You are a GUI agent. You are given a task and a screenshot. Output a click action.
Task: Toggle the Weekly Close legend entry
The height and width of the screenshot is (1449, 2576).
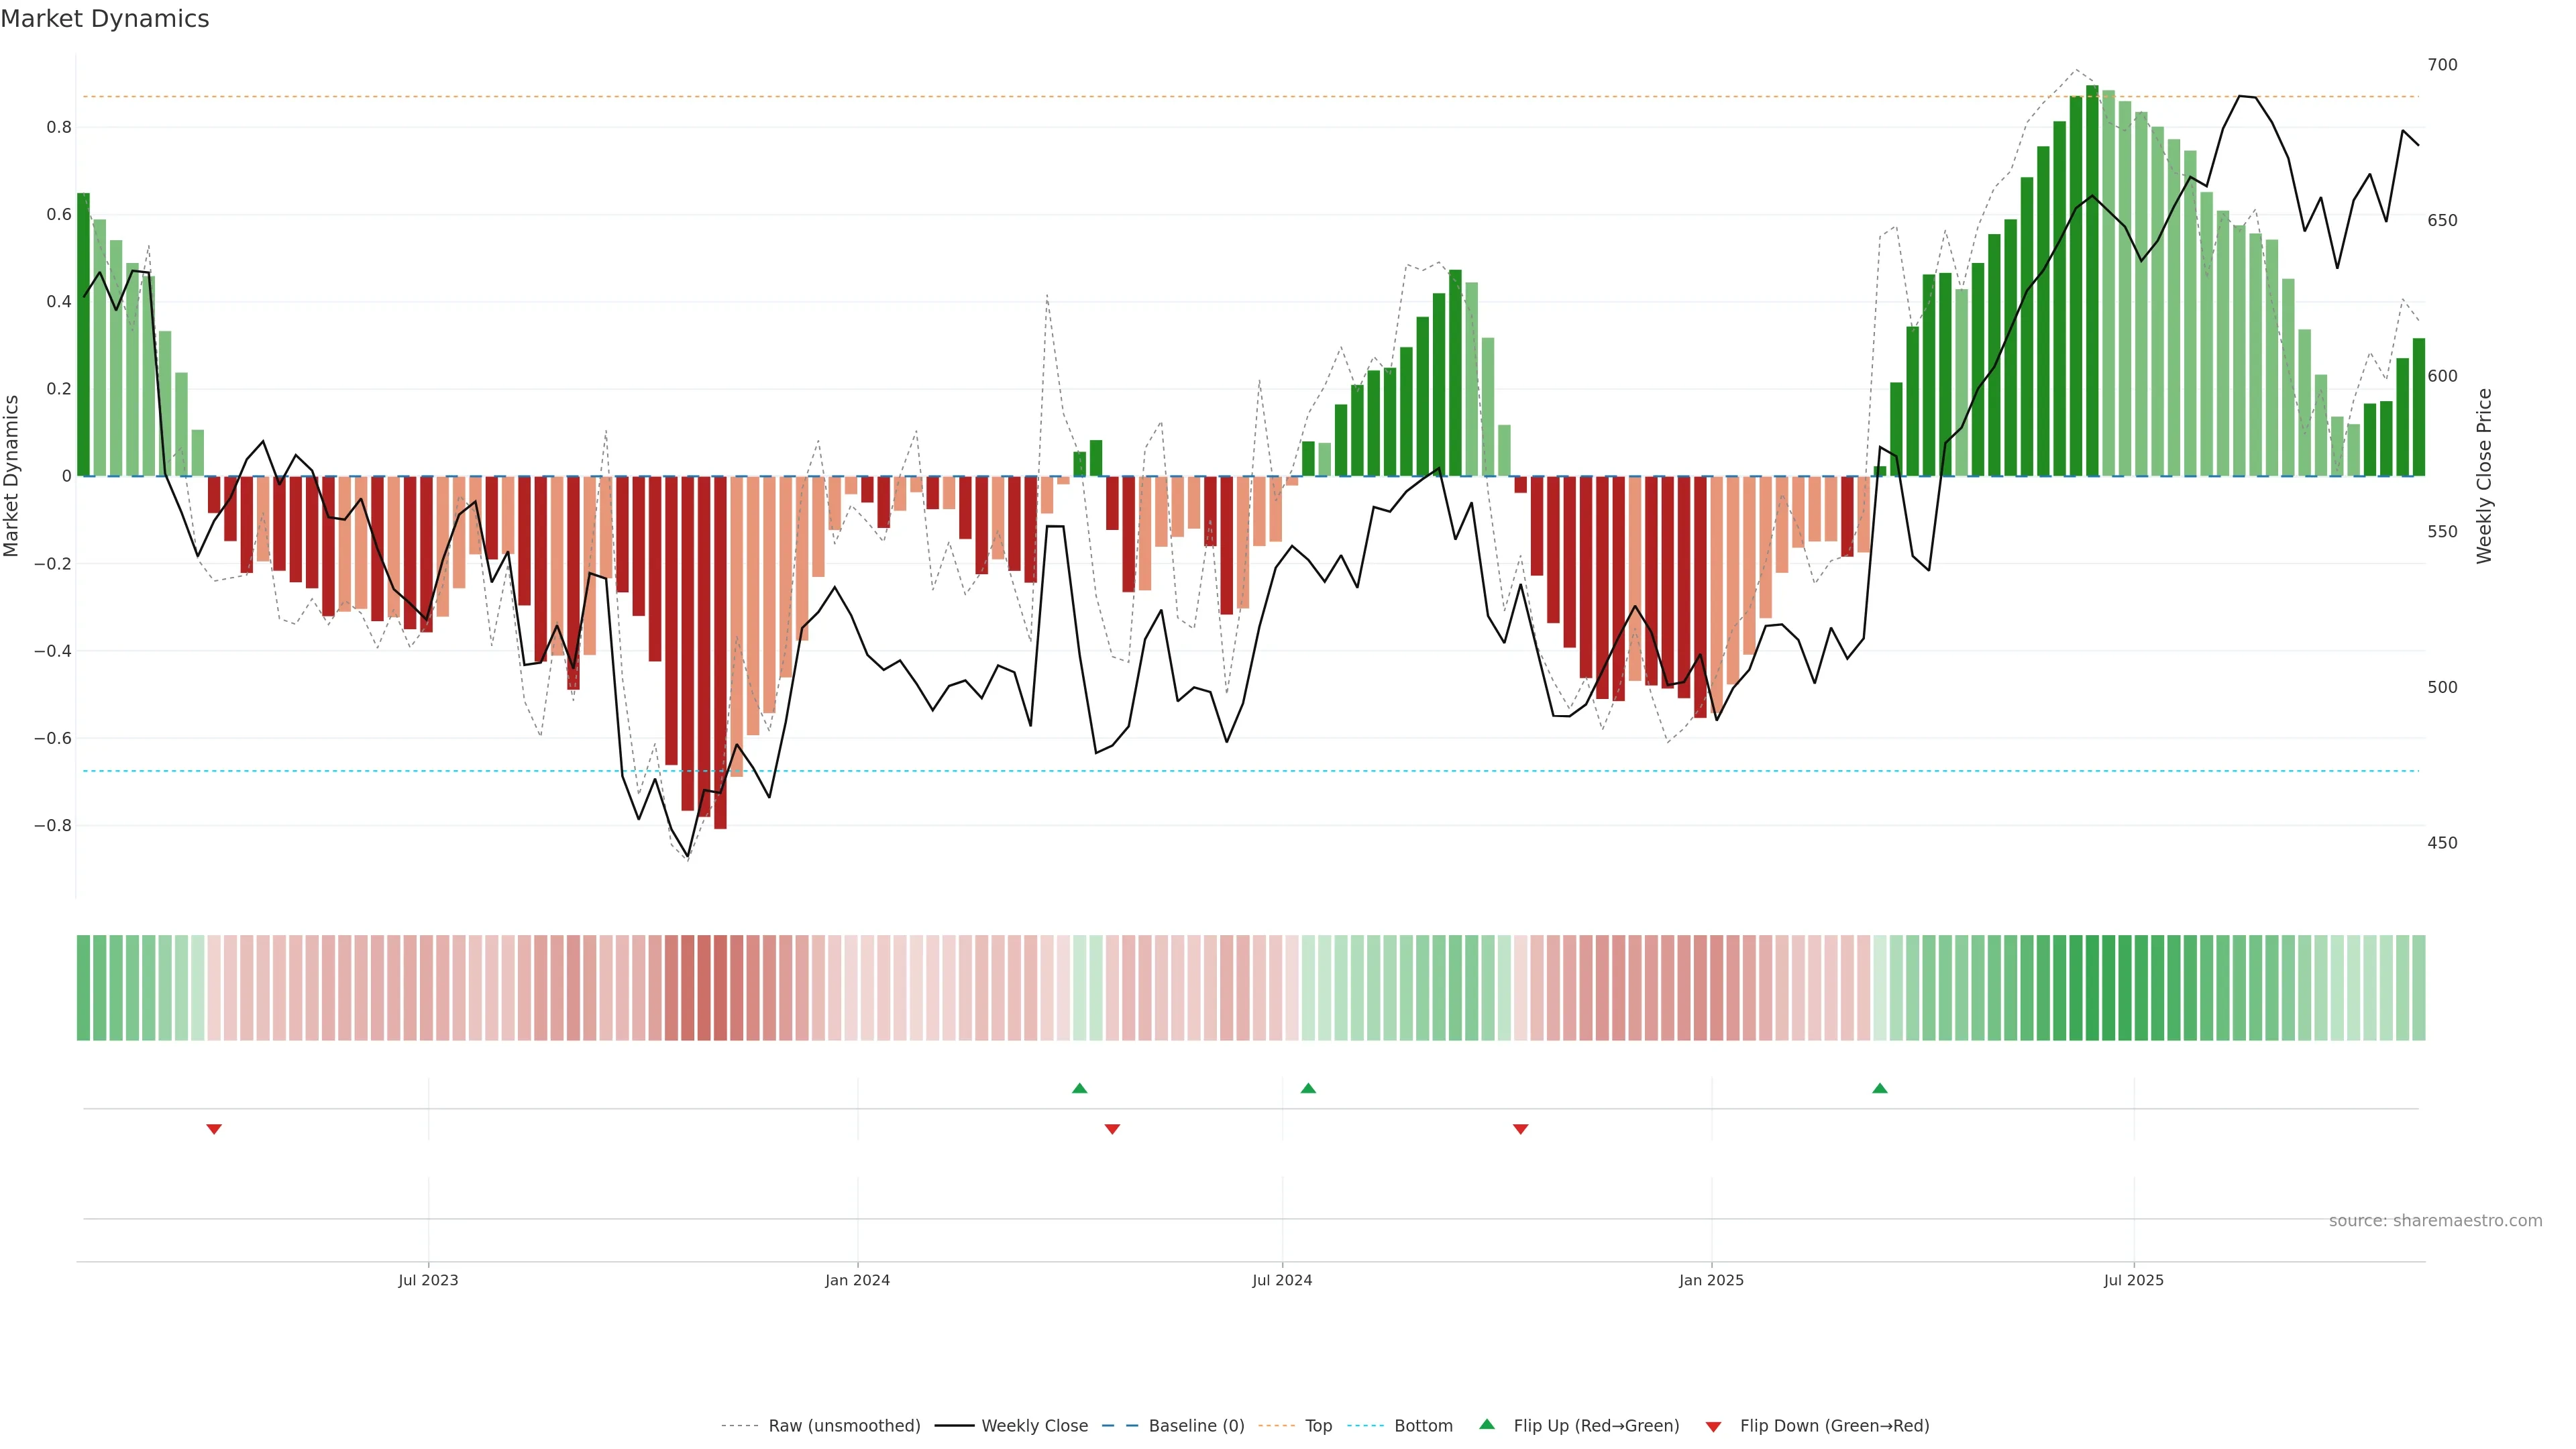point(1034,1426)
